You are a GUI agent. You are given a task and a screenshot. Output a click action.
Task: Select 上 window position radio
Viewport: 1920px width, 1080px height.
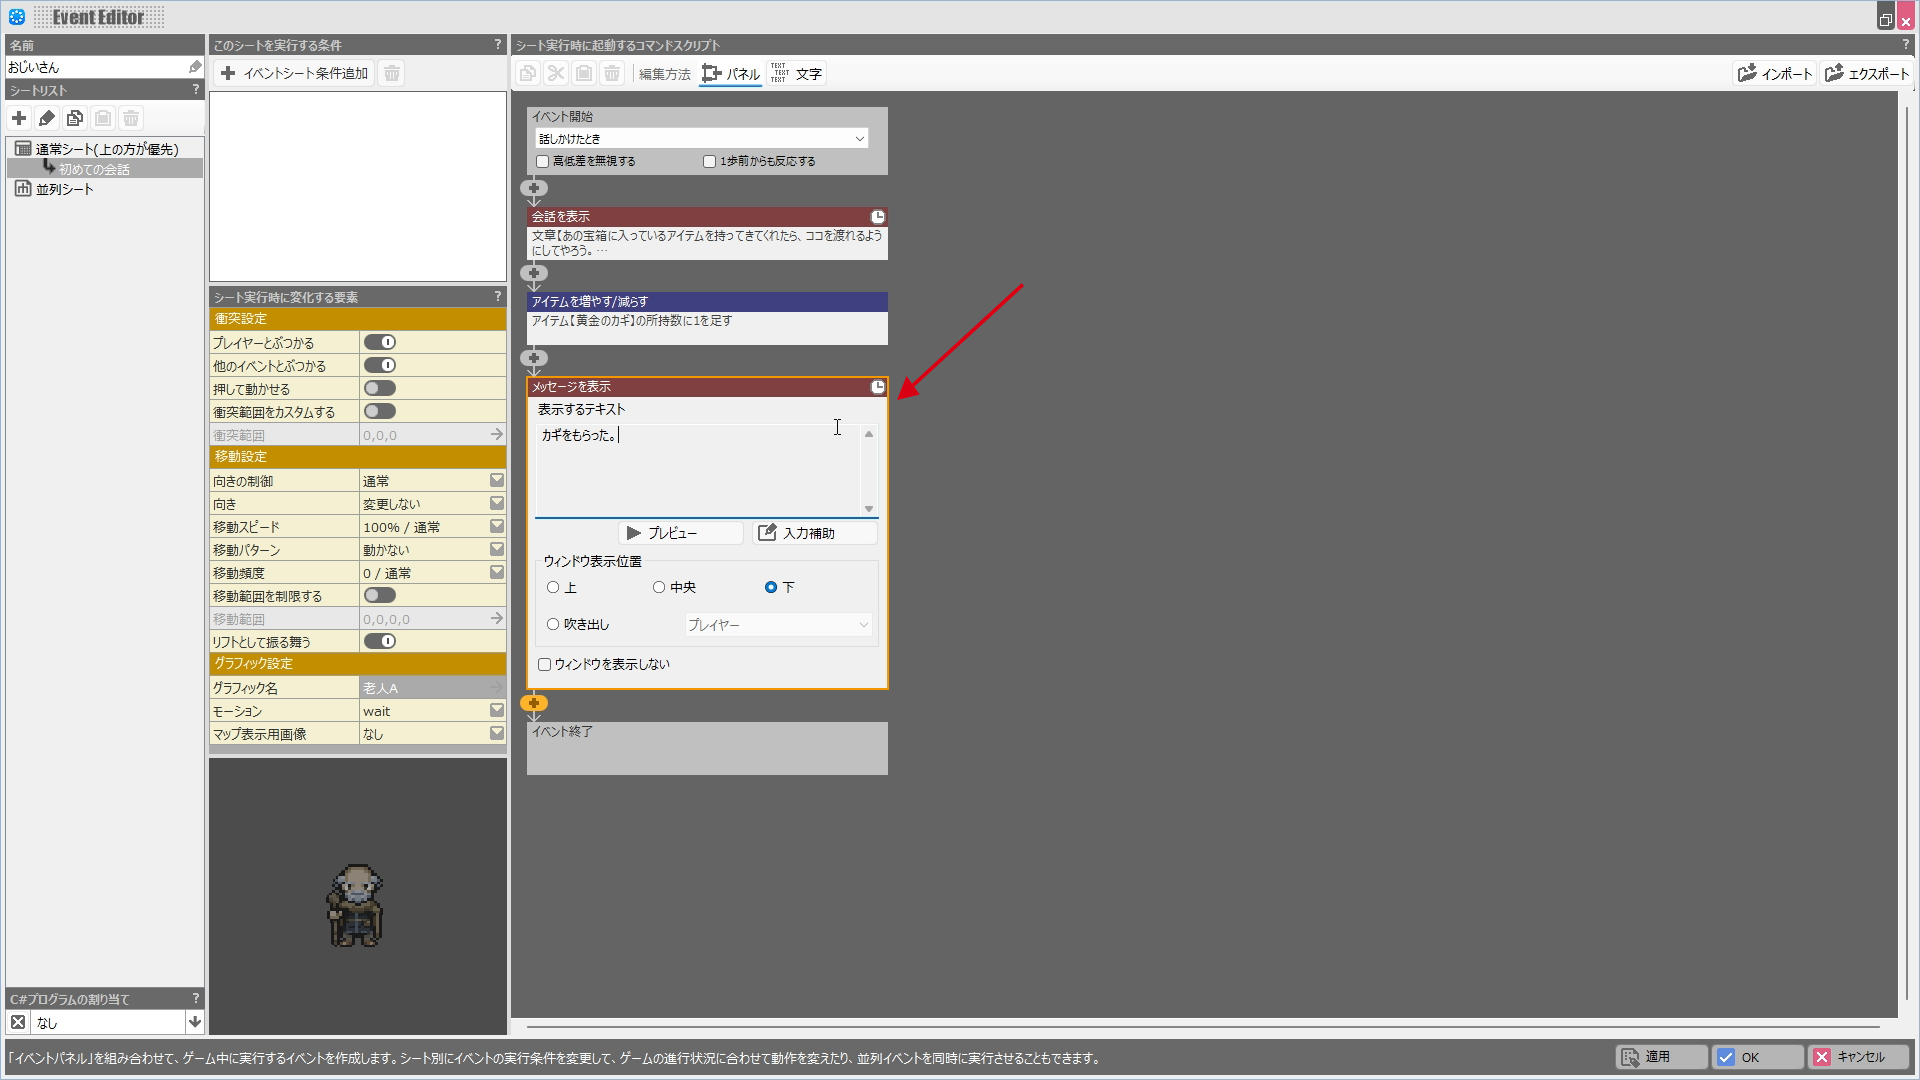pyautogui.click(x=553, y=587)
